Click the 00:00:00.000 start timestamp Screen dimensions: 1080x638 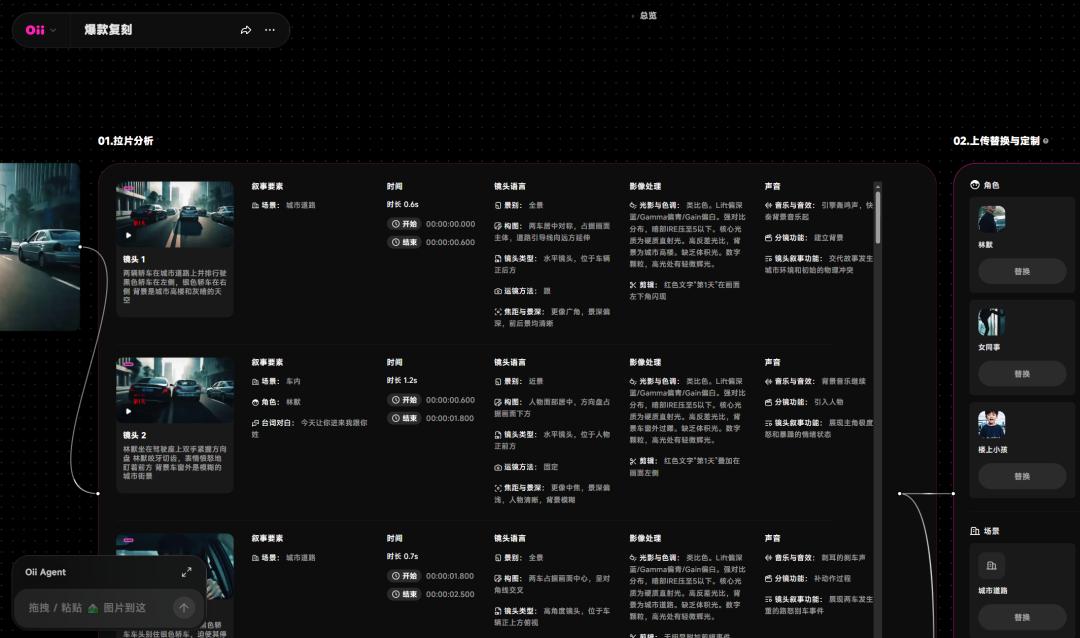450,224
